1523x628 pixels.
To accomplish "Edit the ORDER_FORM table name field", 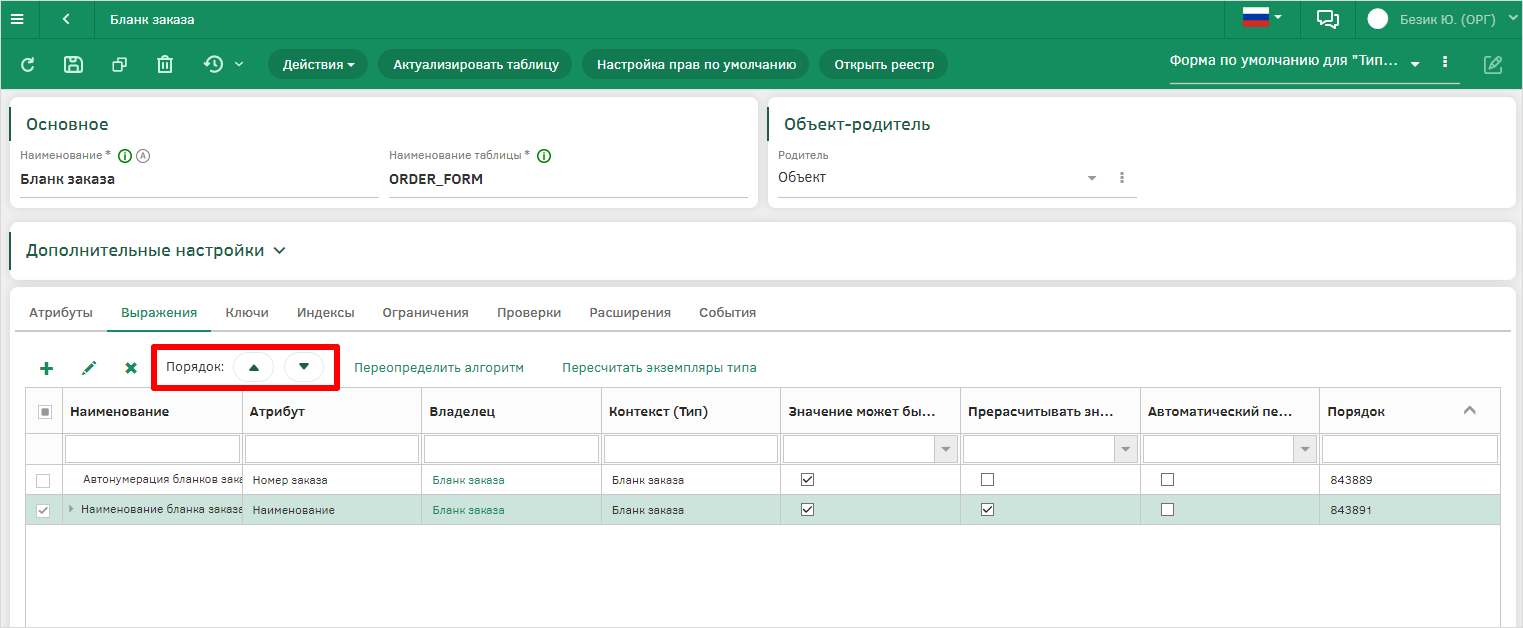I will [568, 180].
